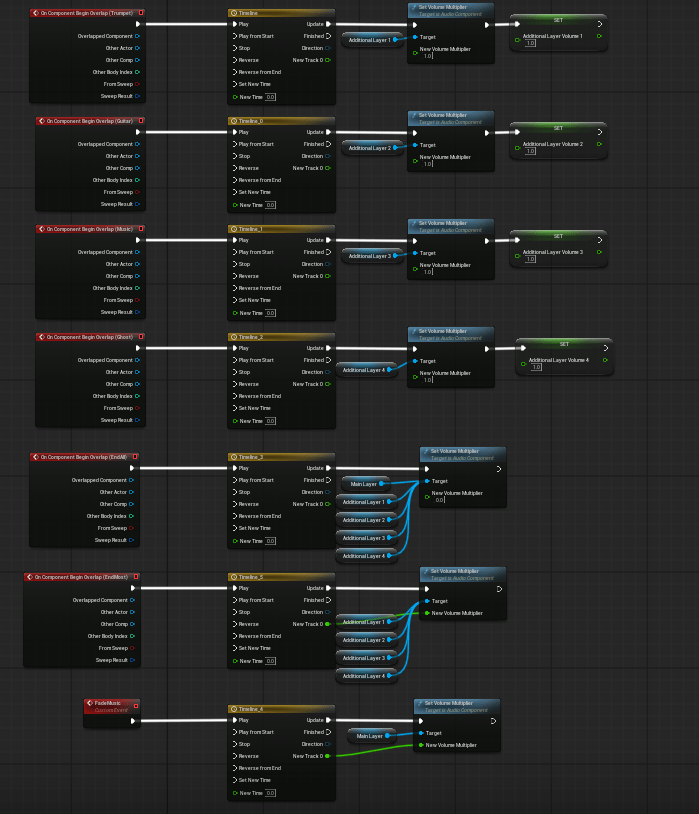This screenshot has width=699, height=814.
Task: Click the event icon on the Trumpet overlap node
Action: click(x=37, y=13)
